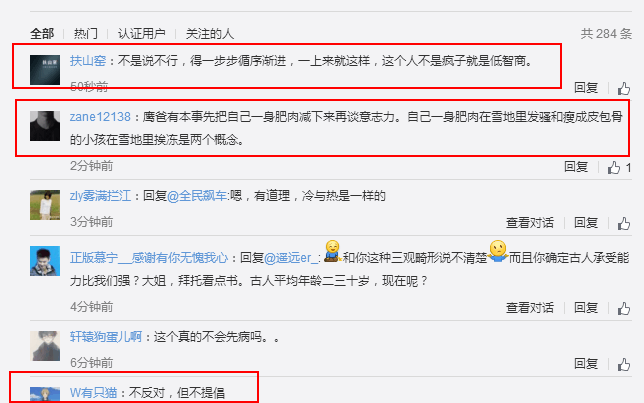View conversation on zly雾满拦江's reply

click(530, 223)
